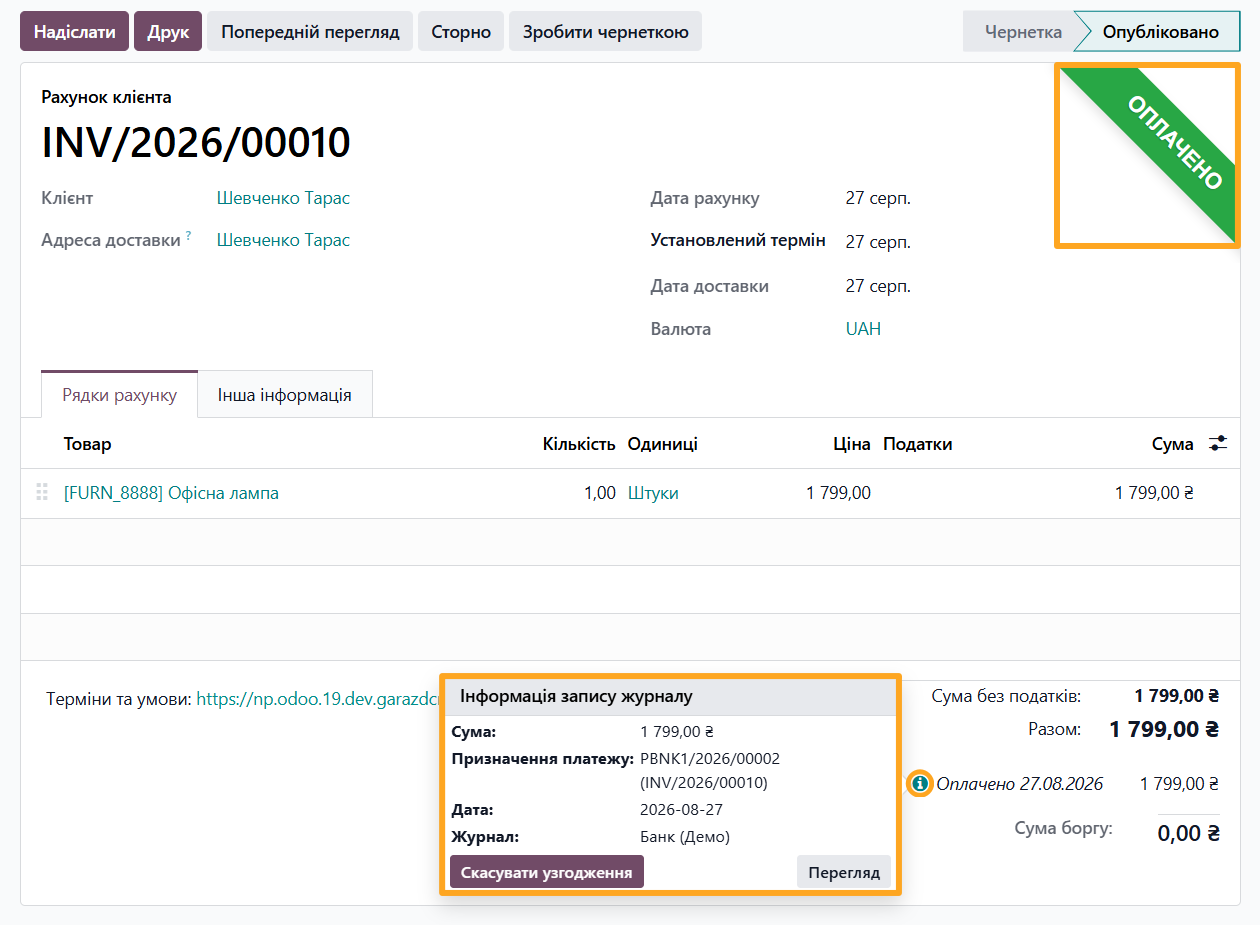Click Інформація запису журналу popup title

tap(576, 696)
